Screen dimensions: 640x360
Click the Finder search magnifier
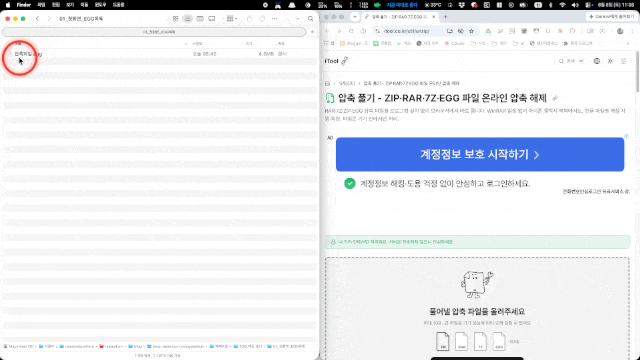click(x=311, y=19)
